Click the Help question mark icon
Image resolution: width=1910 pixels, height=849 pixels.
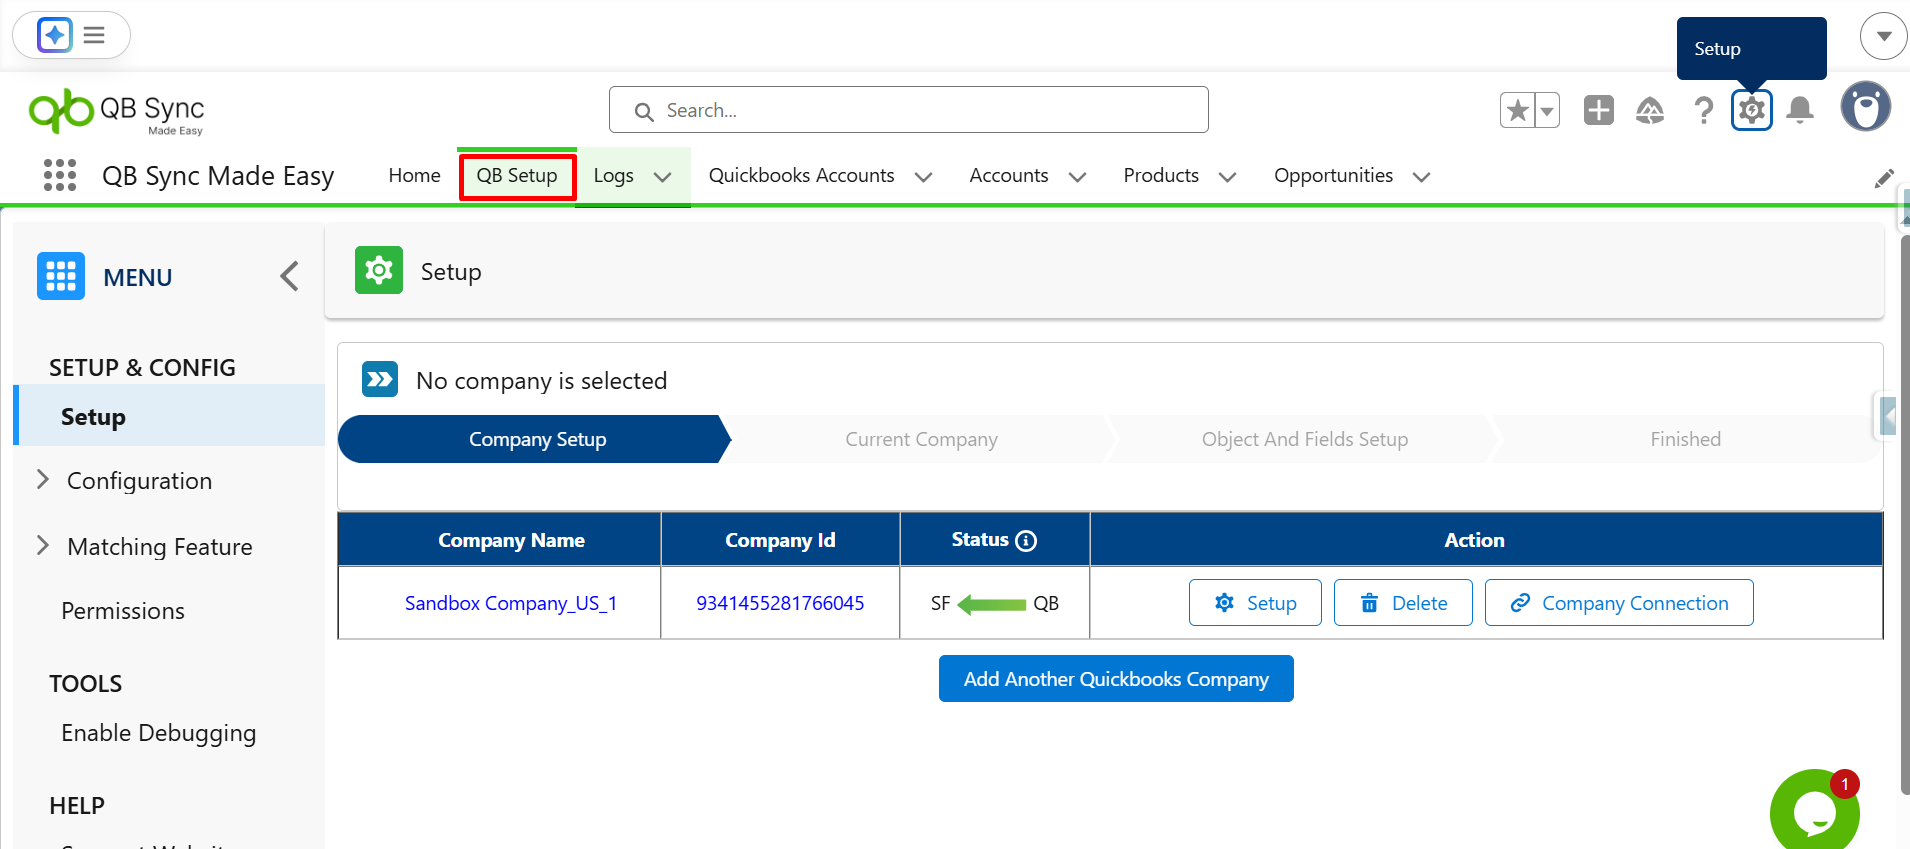[1703, 110]
